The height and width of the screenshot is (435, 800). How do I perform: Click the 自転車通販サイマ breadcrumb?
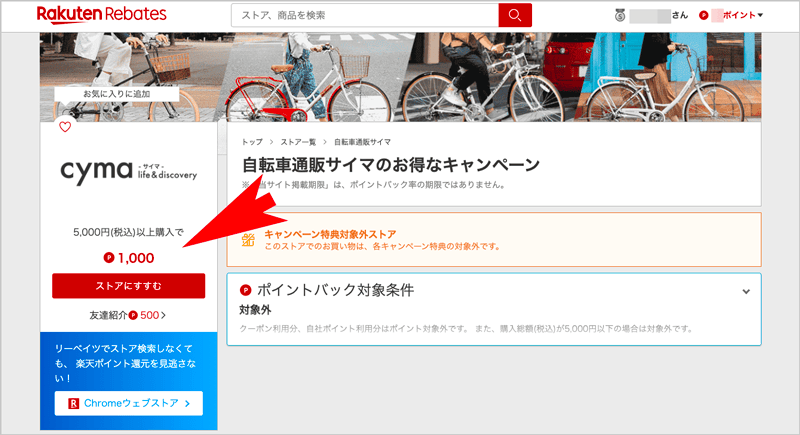362,142
